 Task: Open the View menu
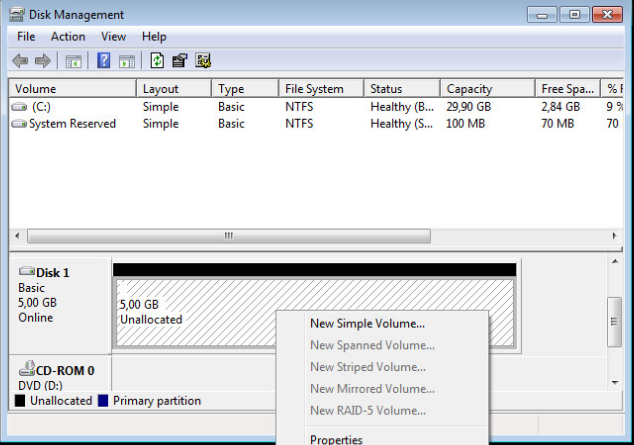113,37
